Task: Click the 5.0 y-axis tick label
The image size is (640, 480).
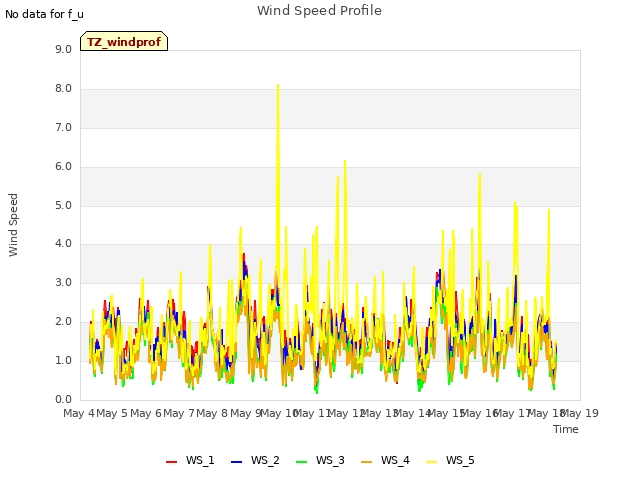Action: pos(63,205)
